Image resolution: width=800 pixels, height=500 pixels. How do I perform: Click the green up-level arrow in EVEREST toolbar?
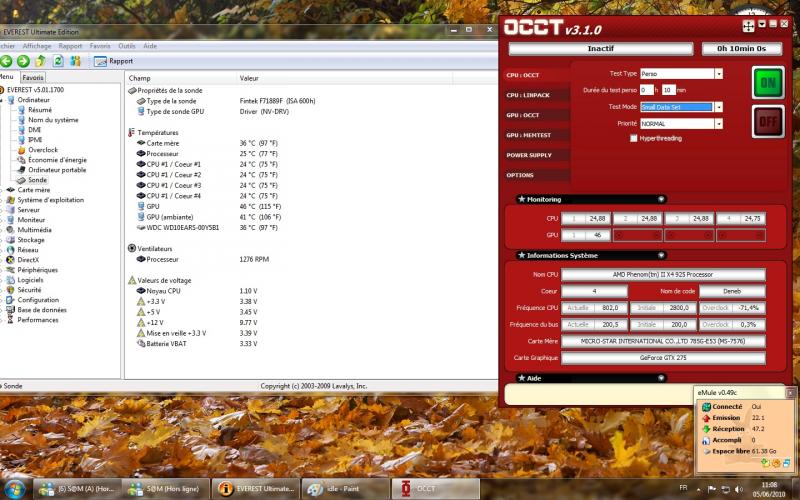(x=40, y=61)
